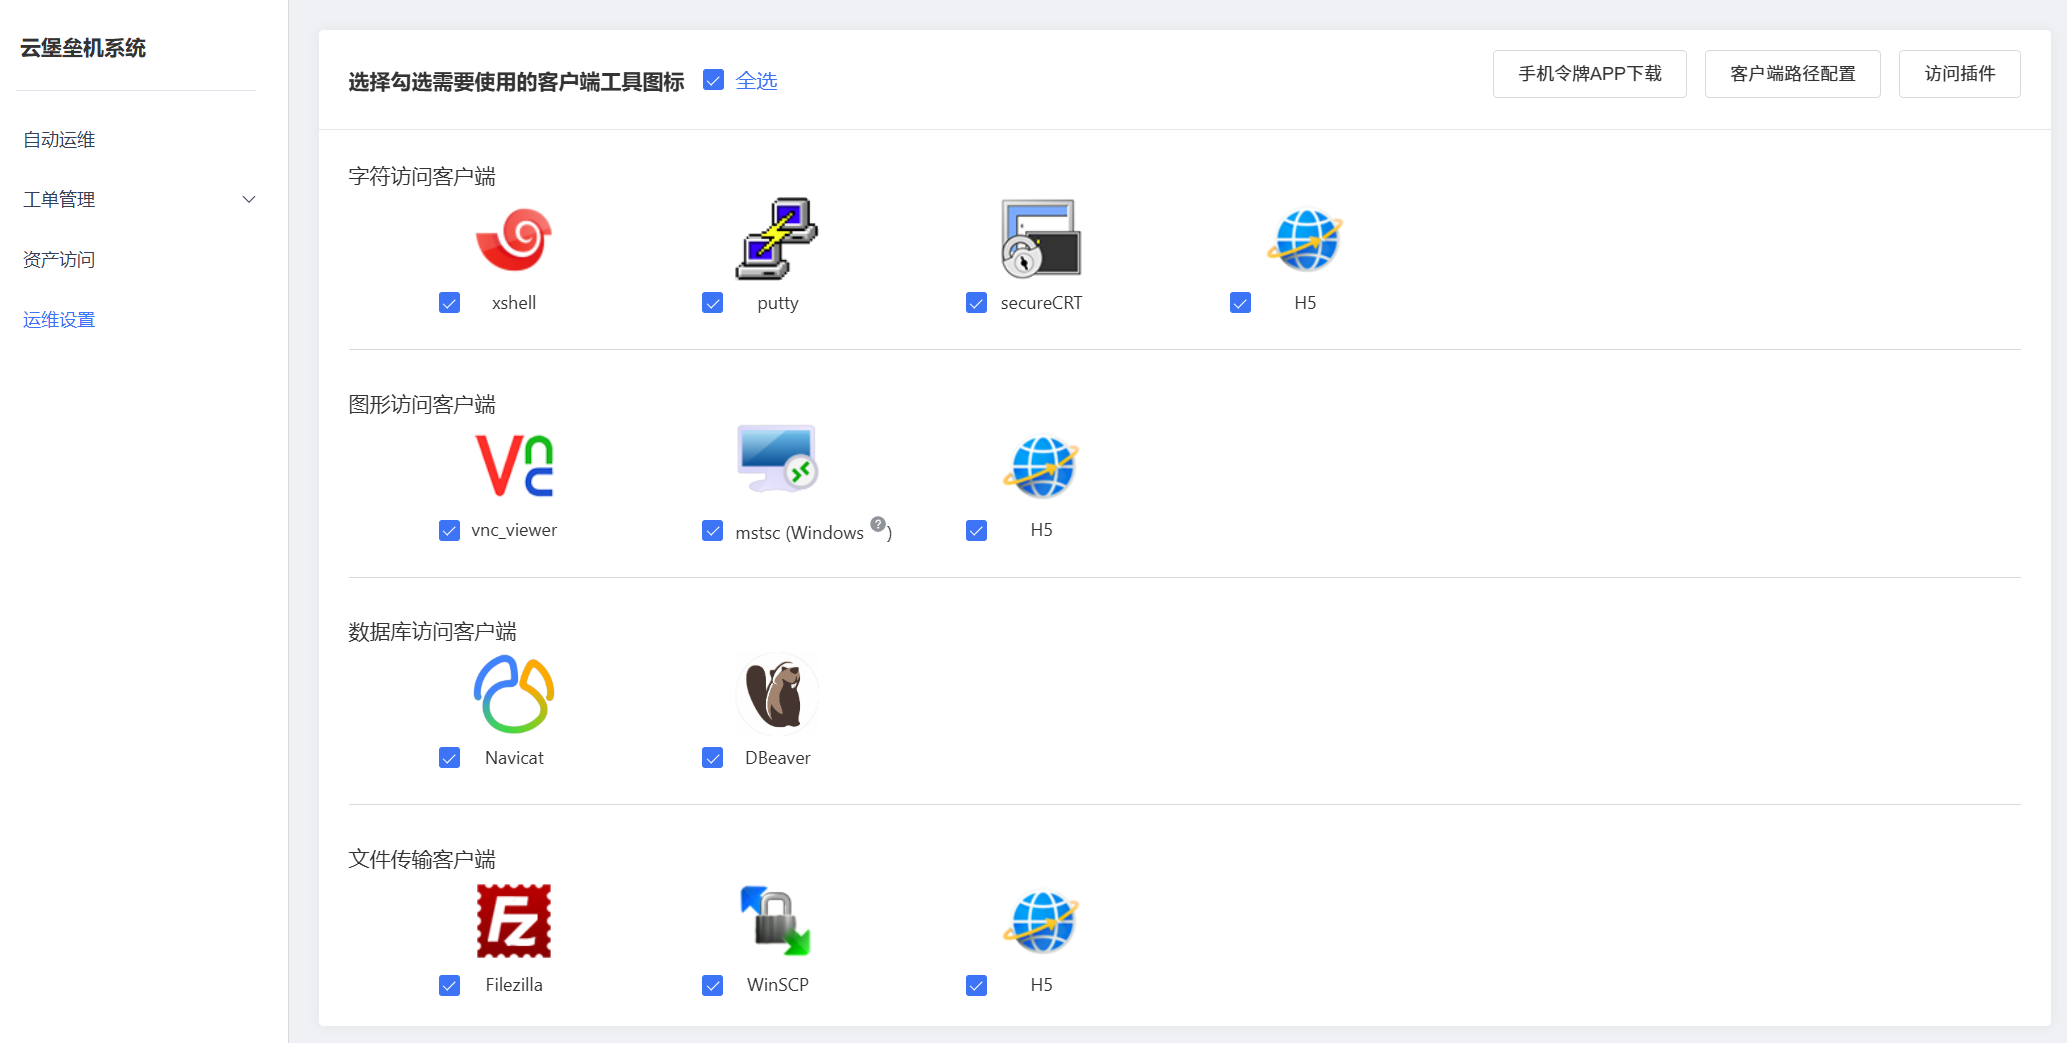Viewport: 2067px width, 1043px height.
Task: Open 自动运维 in the sidebar
Action: [x=59, y=140]
